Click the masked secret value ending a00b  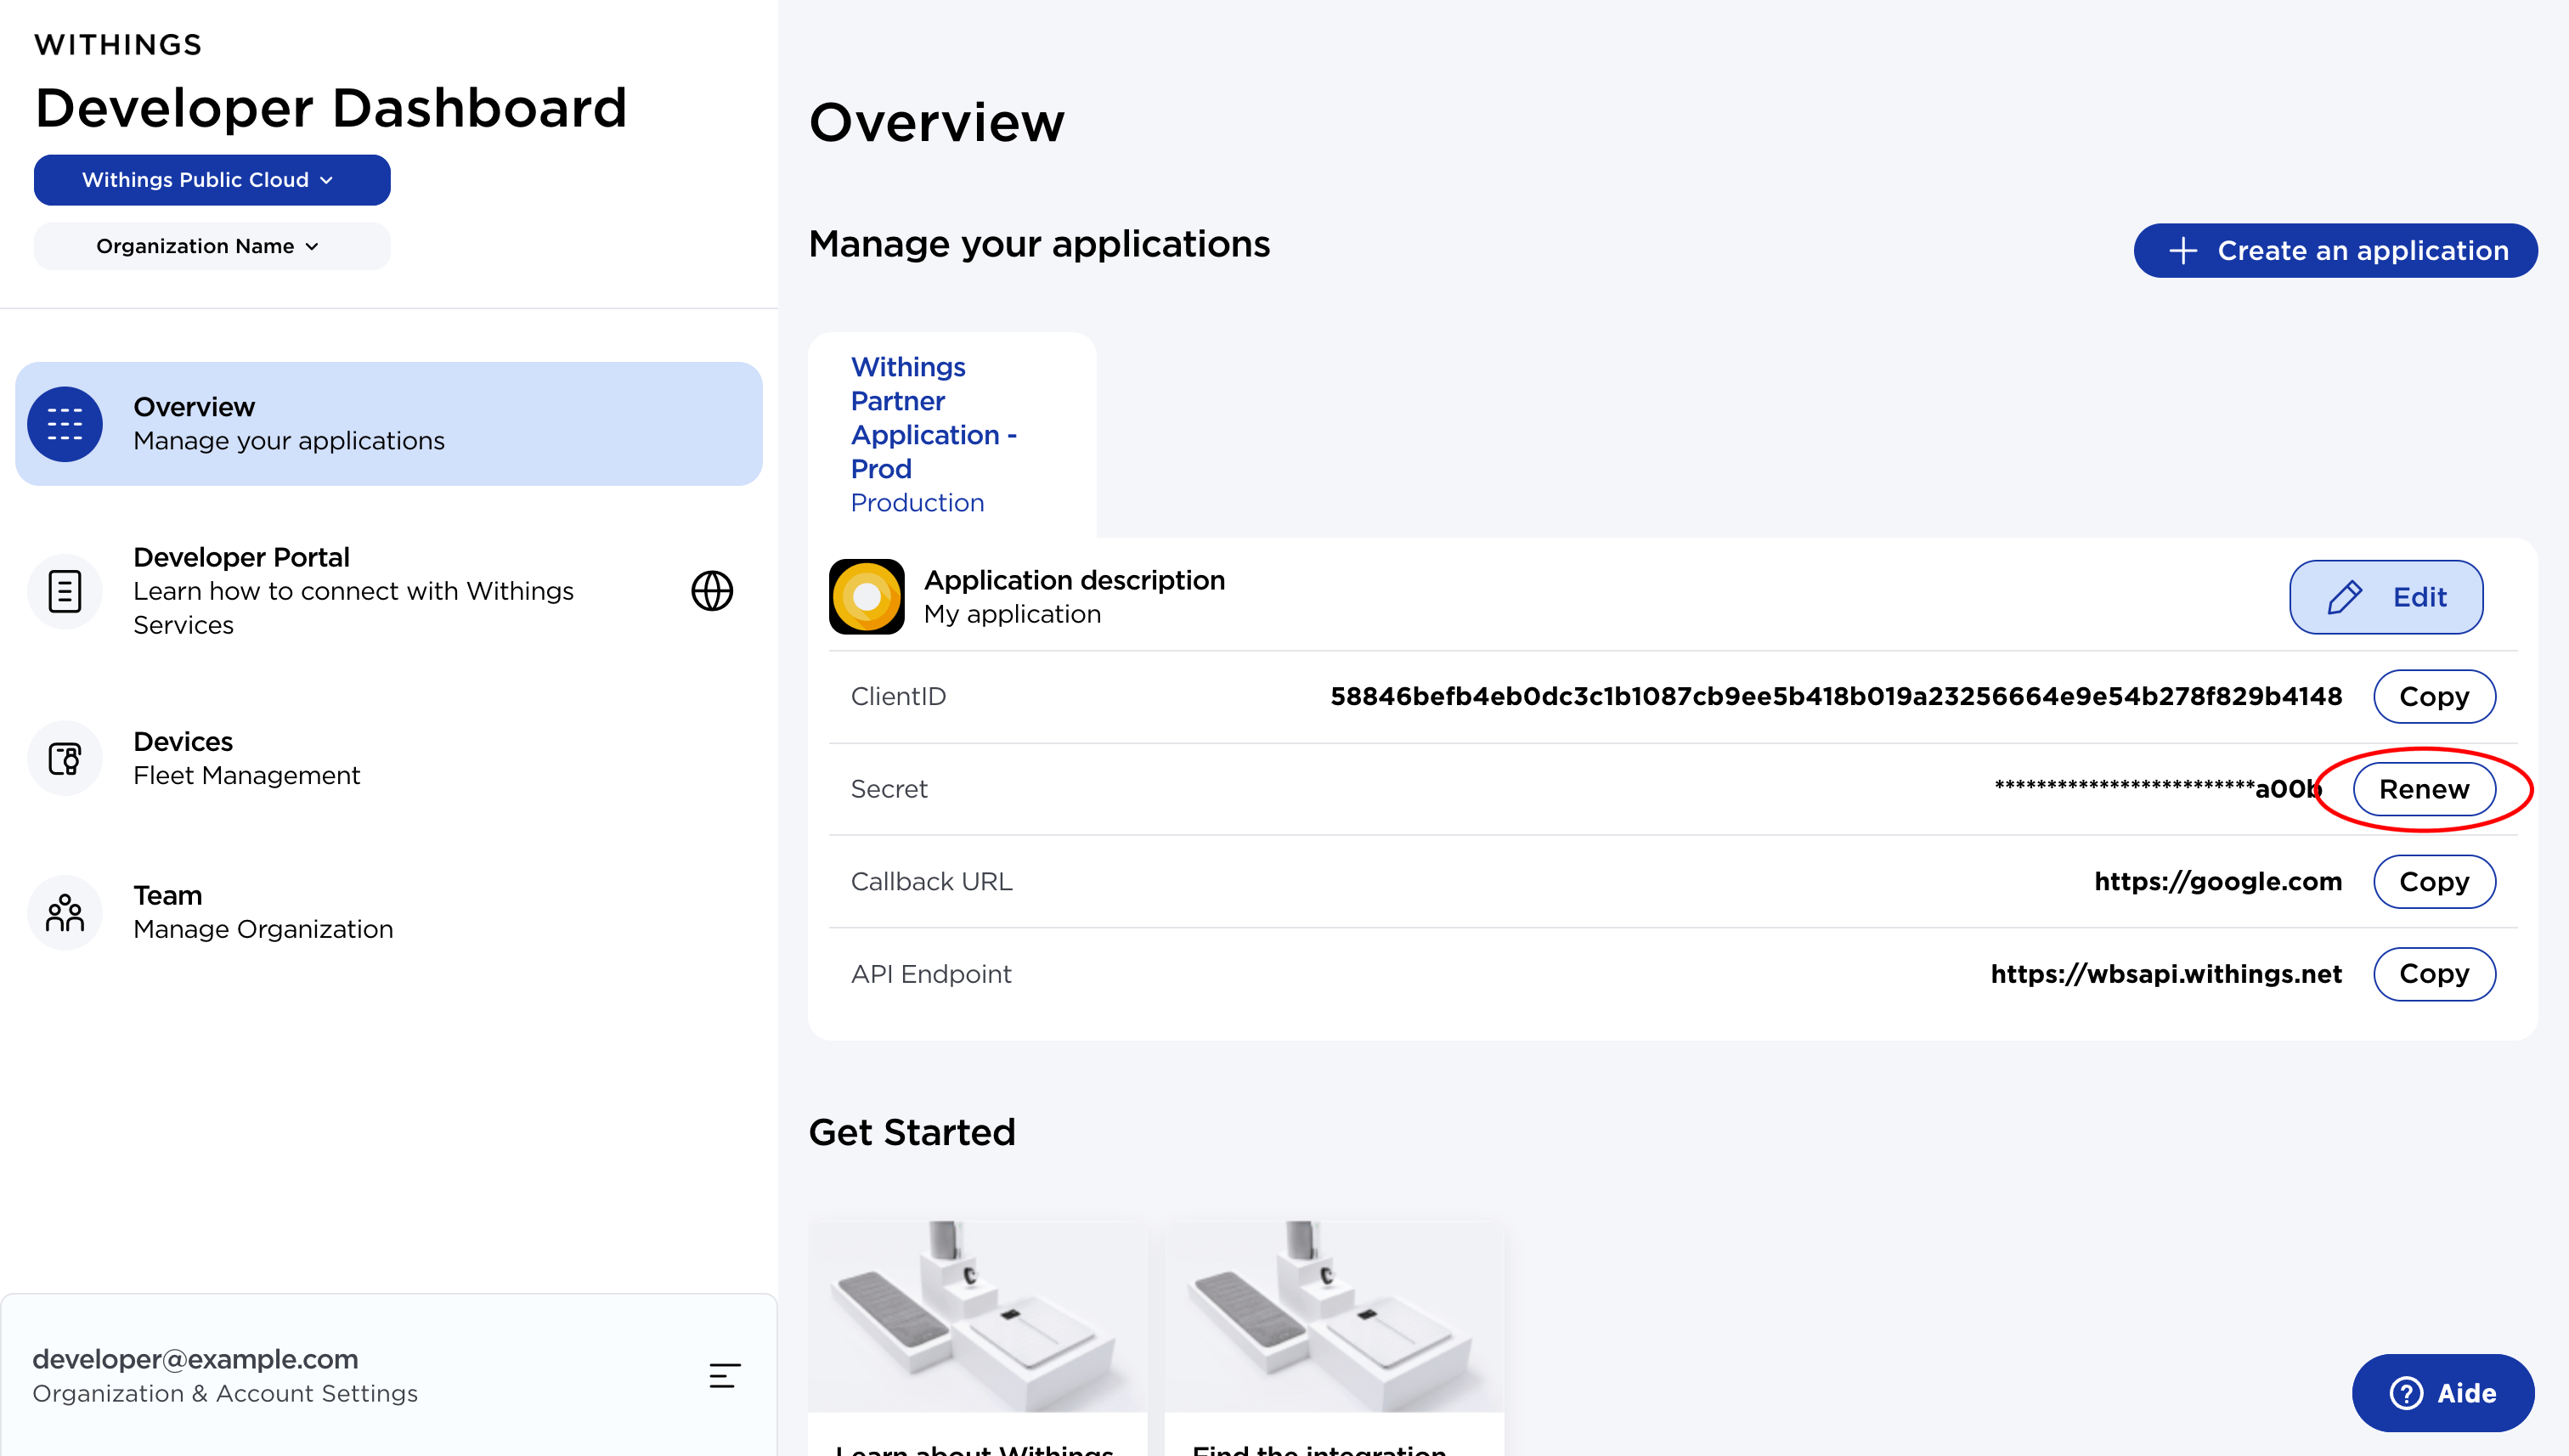2158,789
